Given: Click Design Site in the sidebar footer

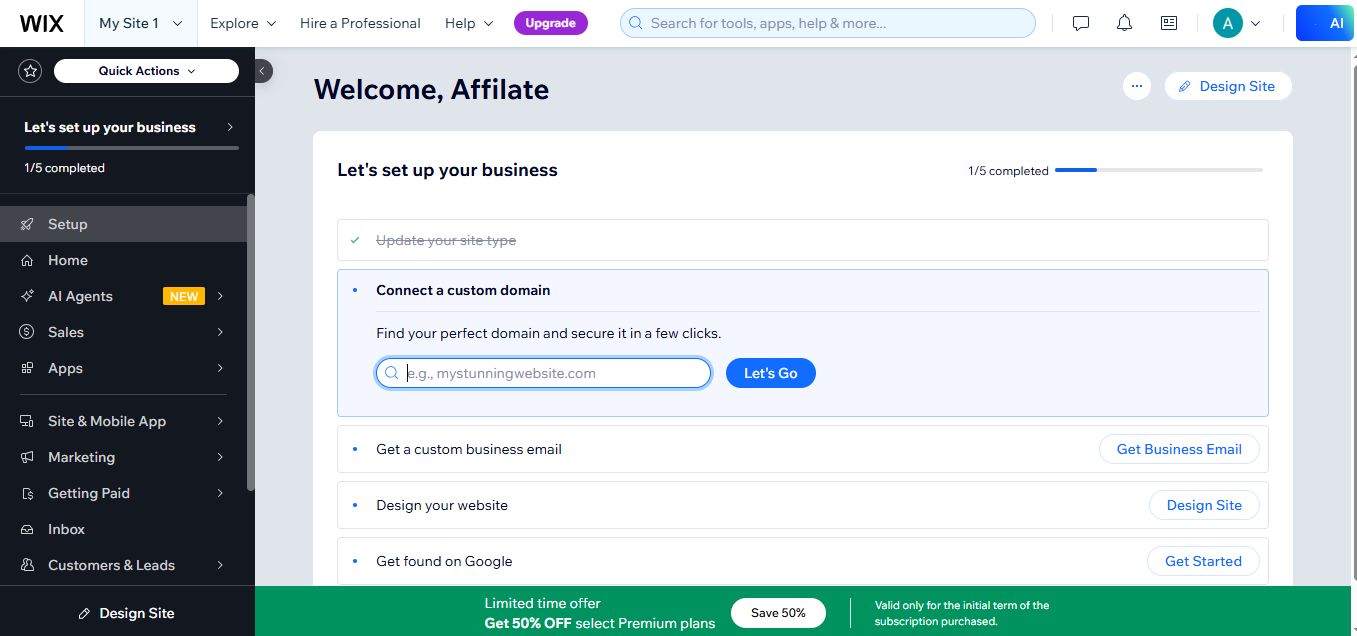Looking at the screenshot, I should (x=127, y=613).
